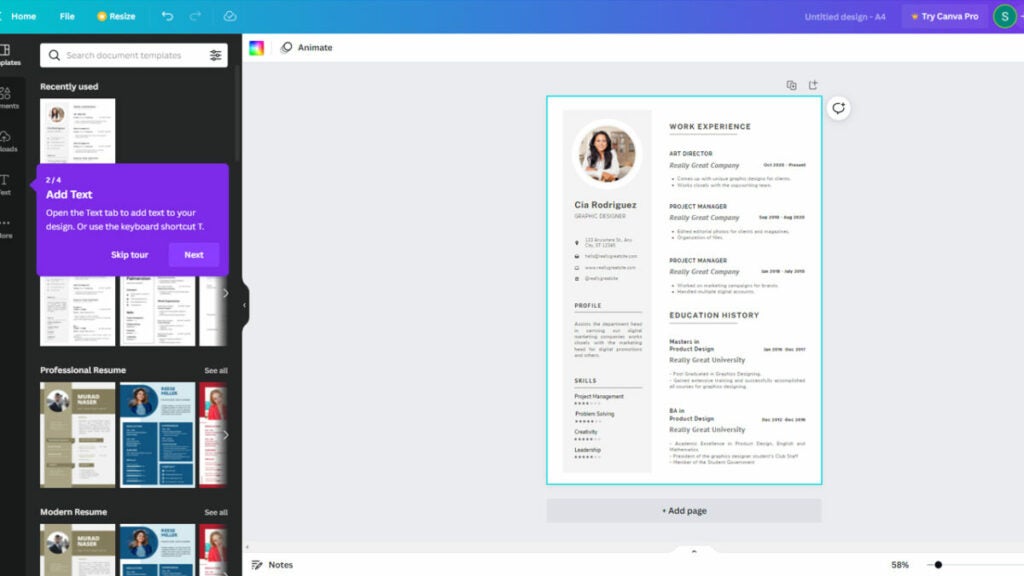The height and width of the screenshot is (576, 1024).
Task: Open the Elements sidebar tab
Action: [8, 98]
